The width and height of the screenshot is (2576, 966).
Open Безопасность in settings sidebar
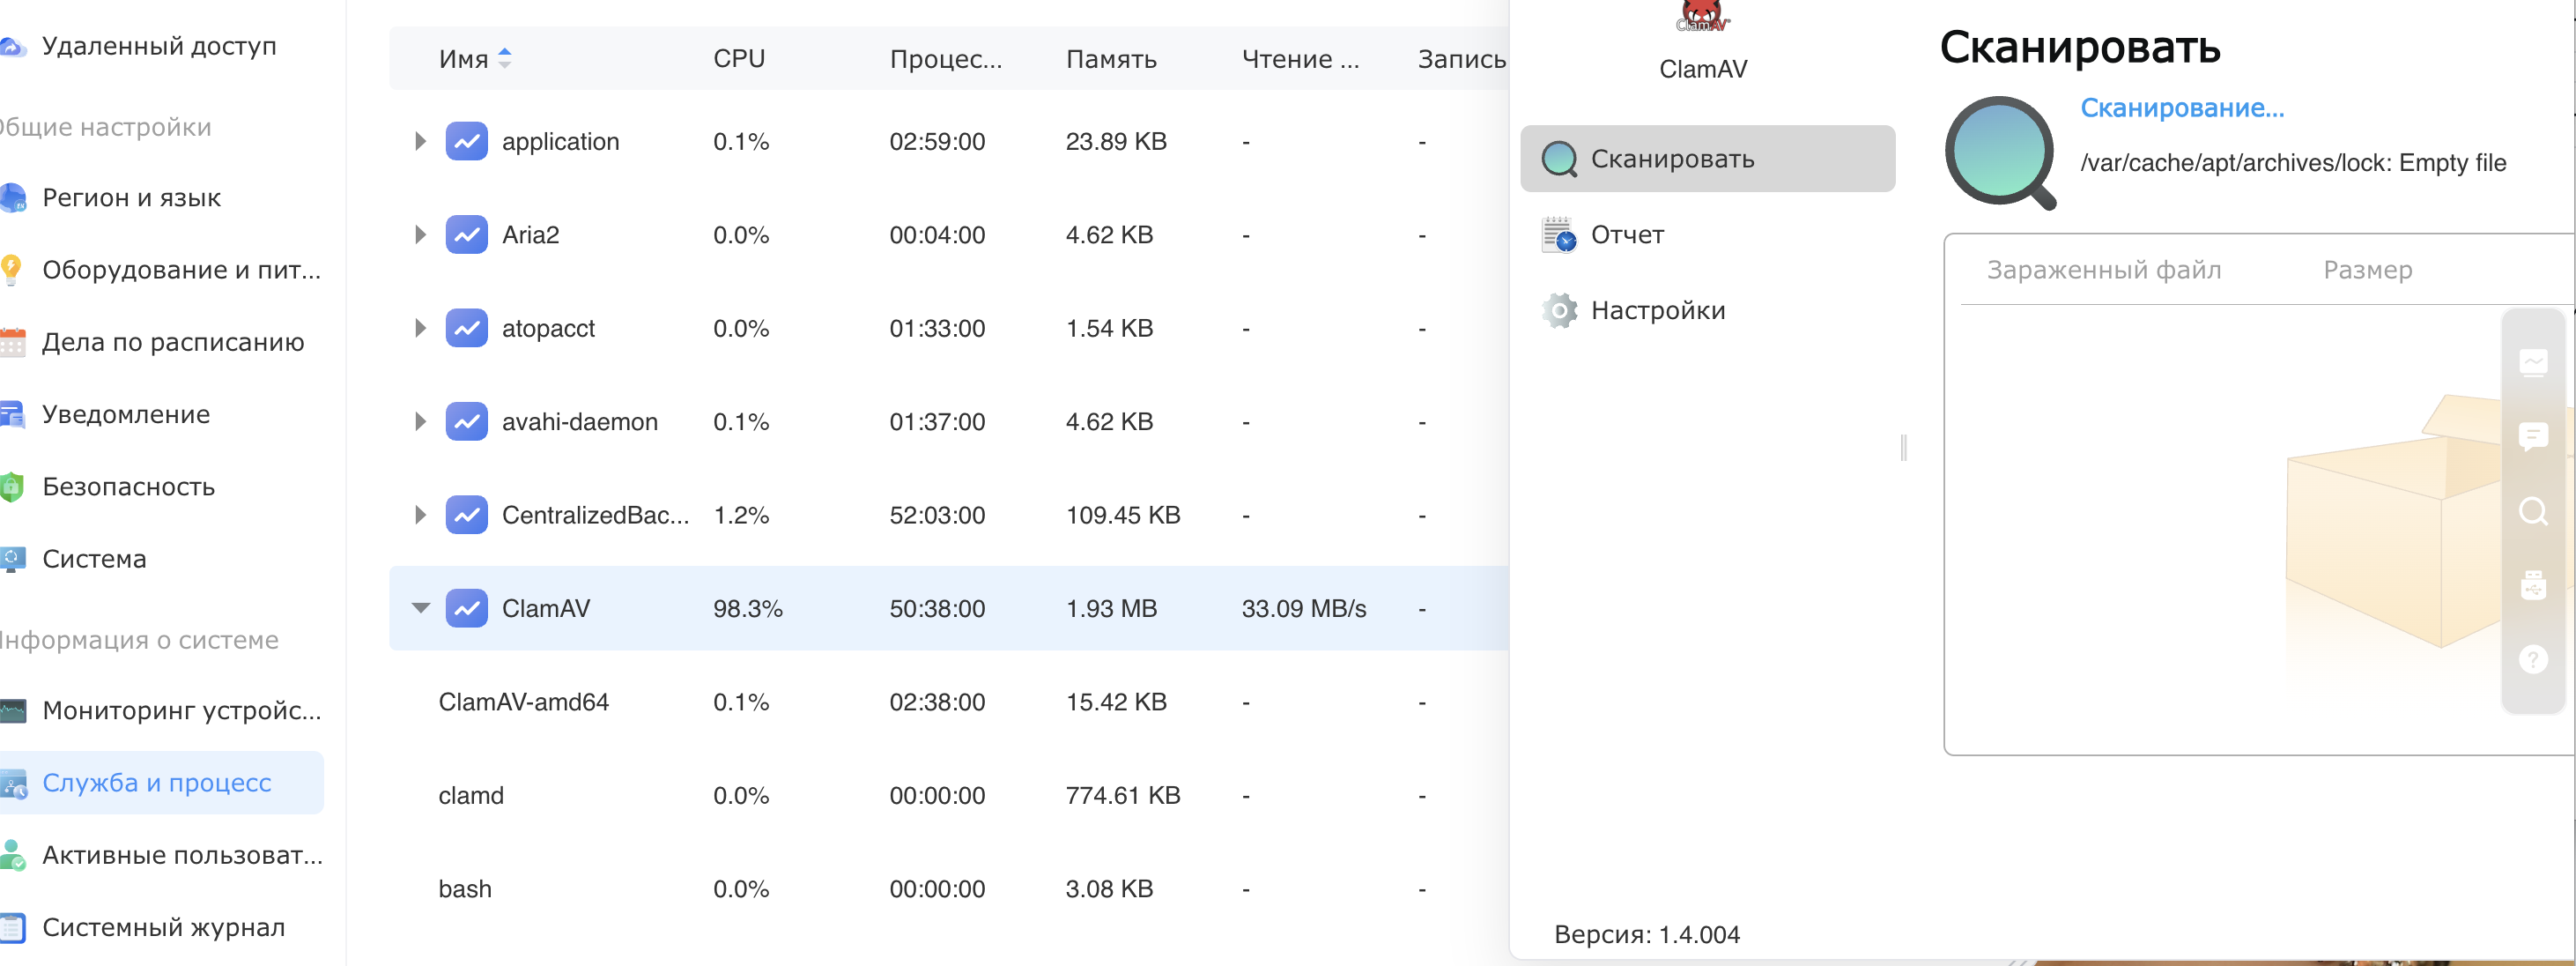pyautogui.click(x=128, y=487)
